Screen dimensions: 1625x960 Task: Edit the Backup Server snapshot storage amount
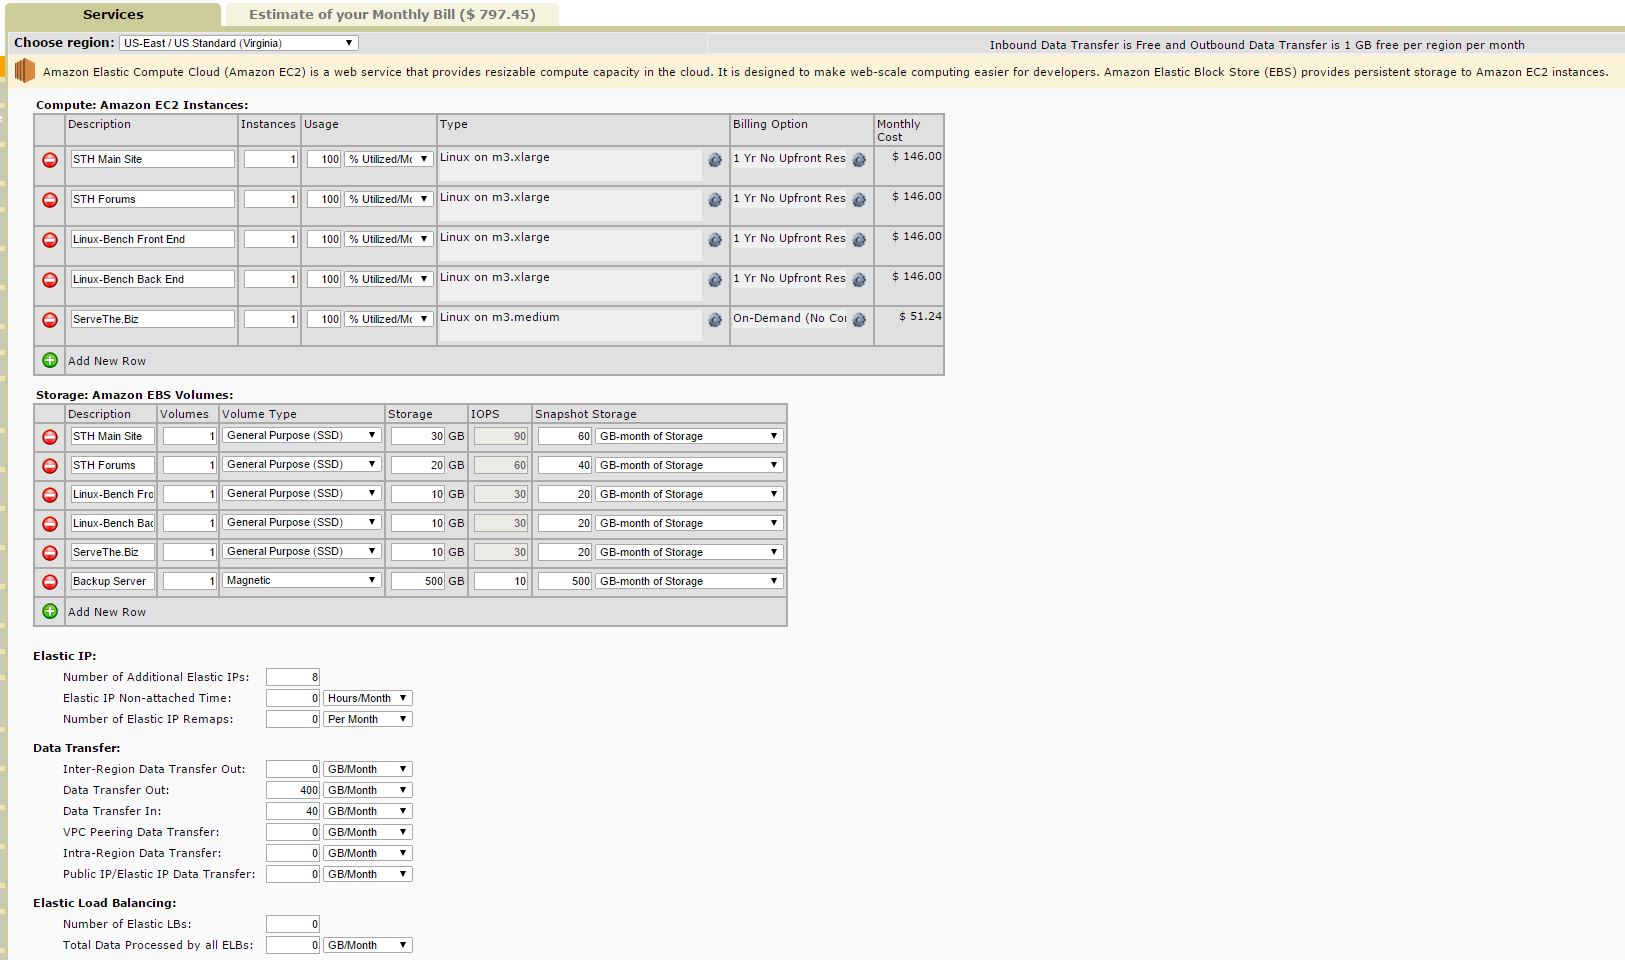[565, 581]
